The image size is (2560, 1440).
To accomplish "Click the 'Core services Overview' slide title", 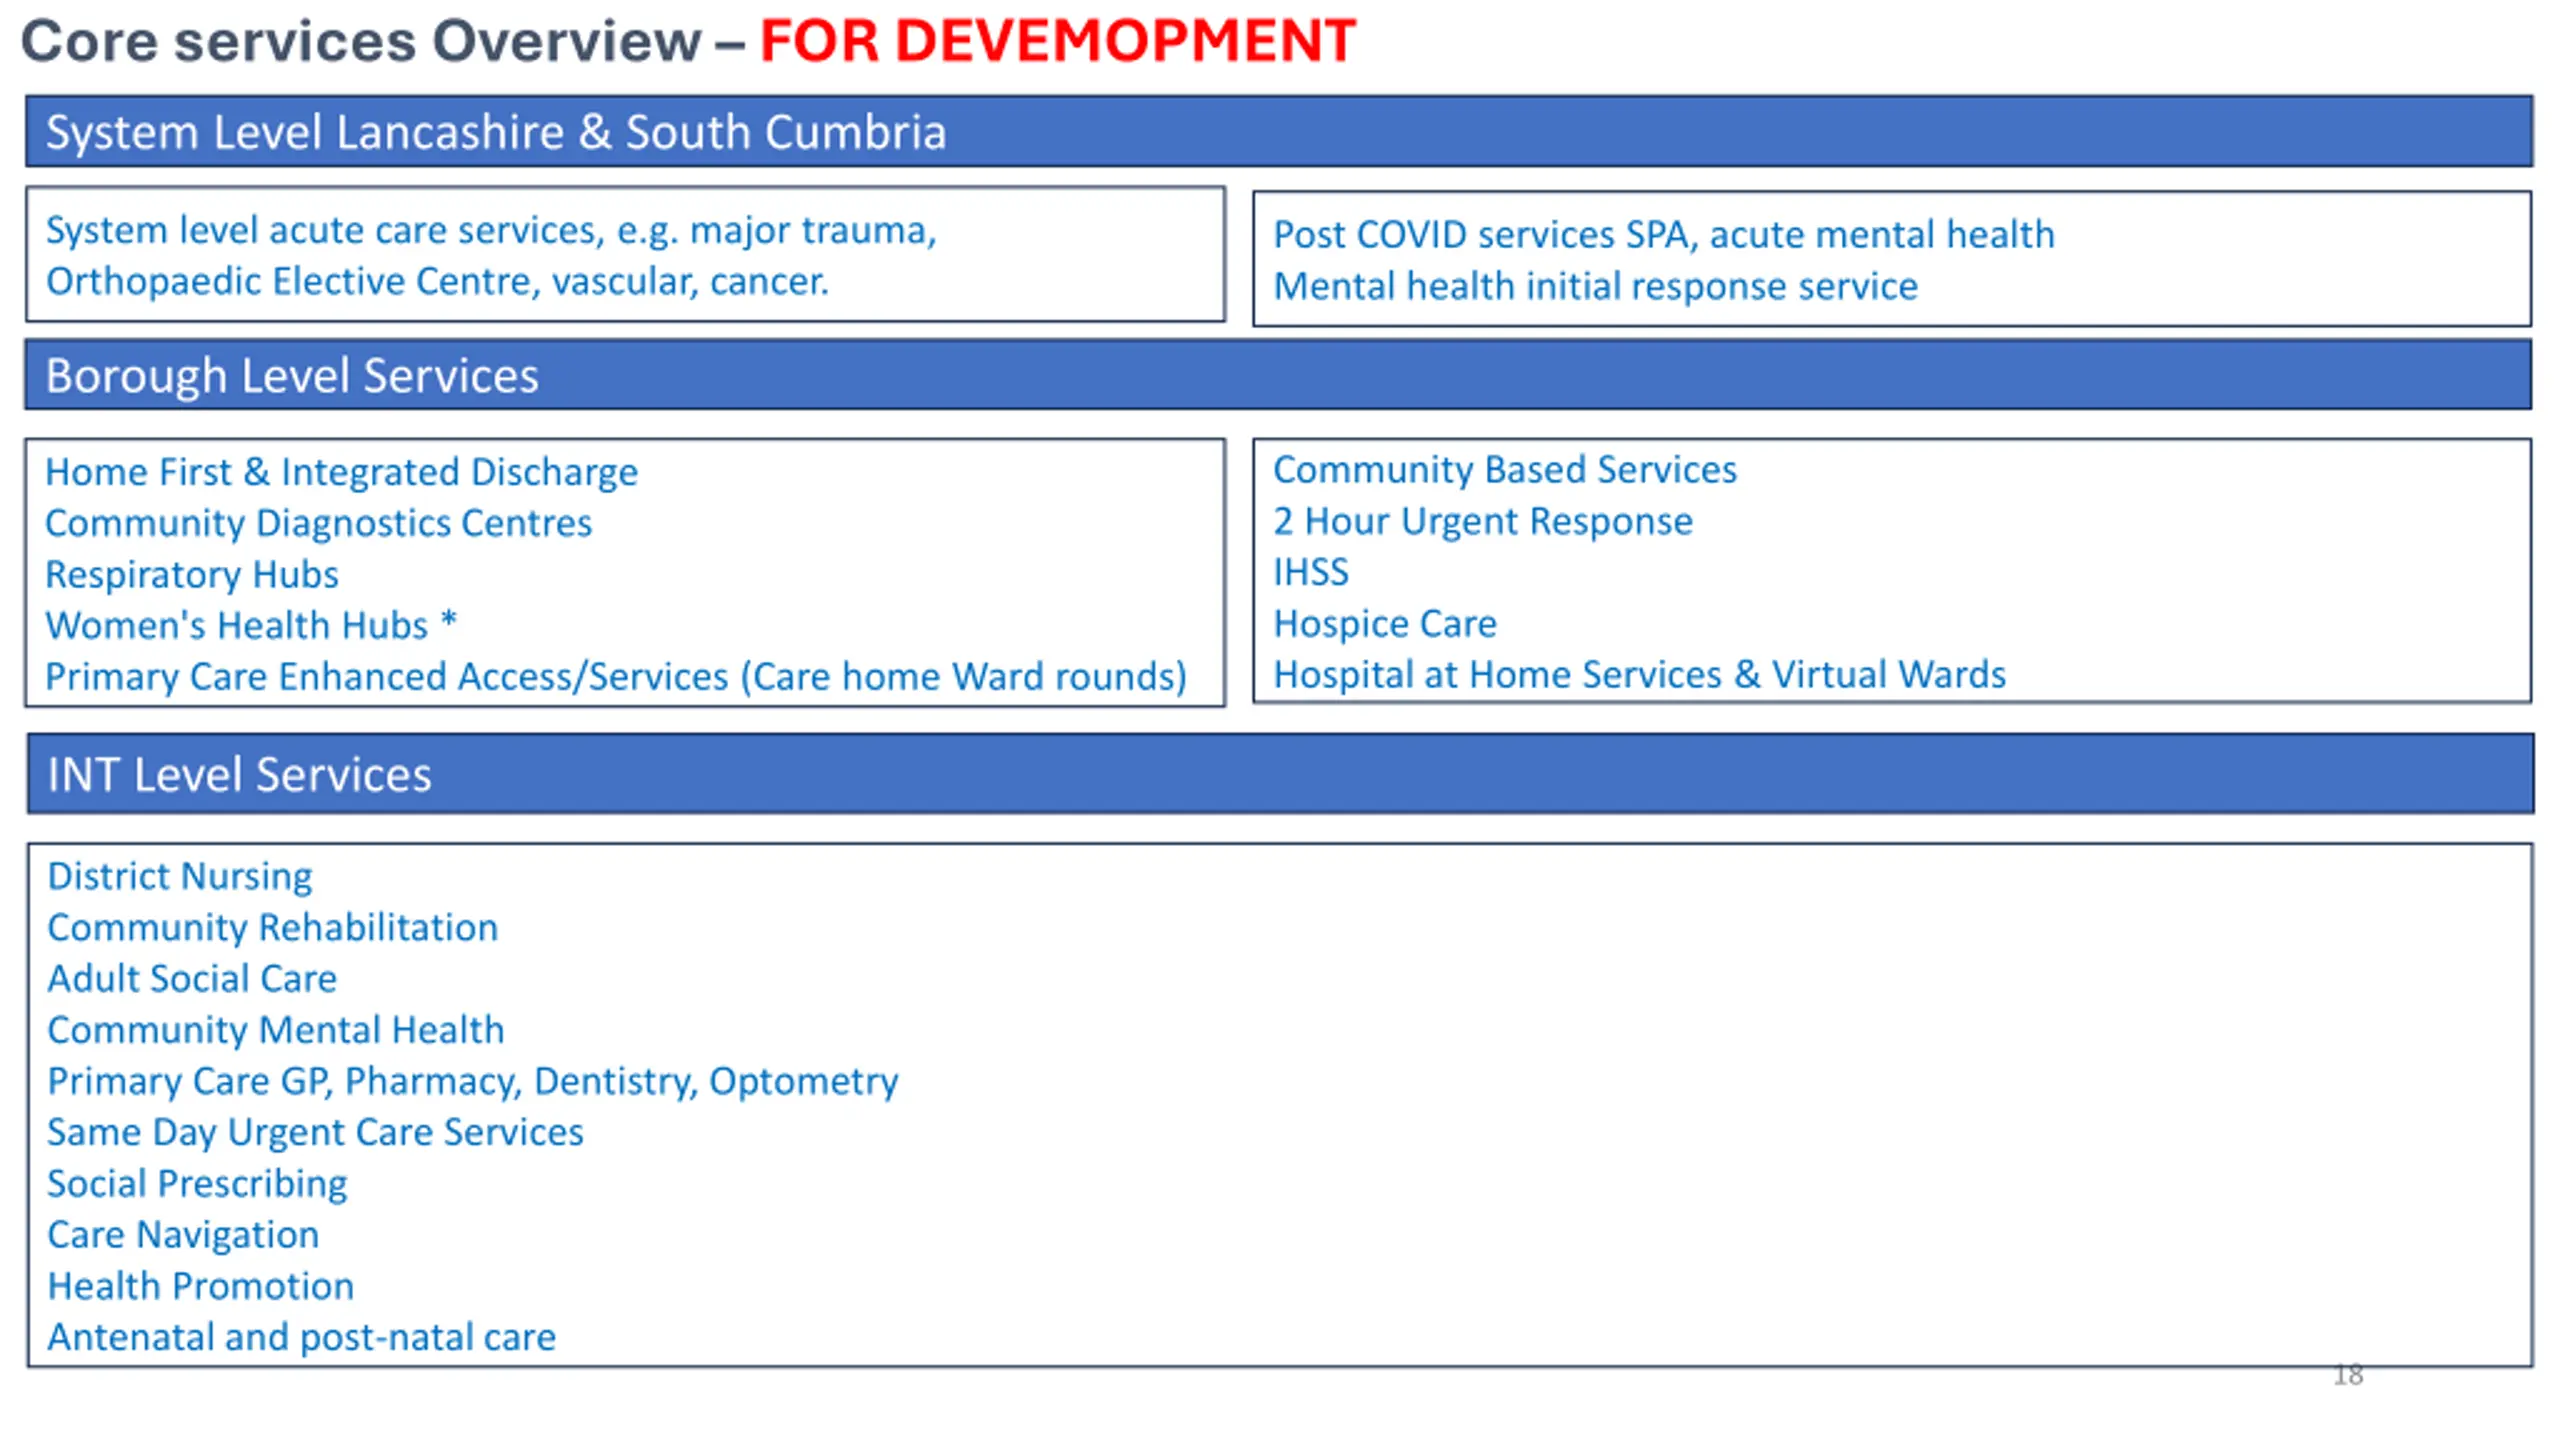I will (361, 42).
